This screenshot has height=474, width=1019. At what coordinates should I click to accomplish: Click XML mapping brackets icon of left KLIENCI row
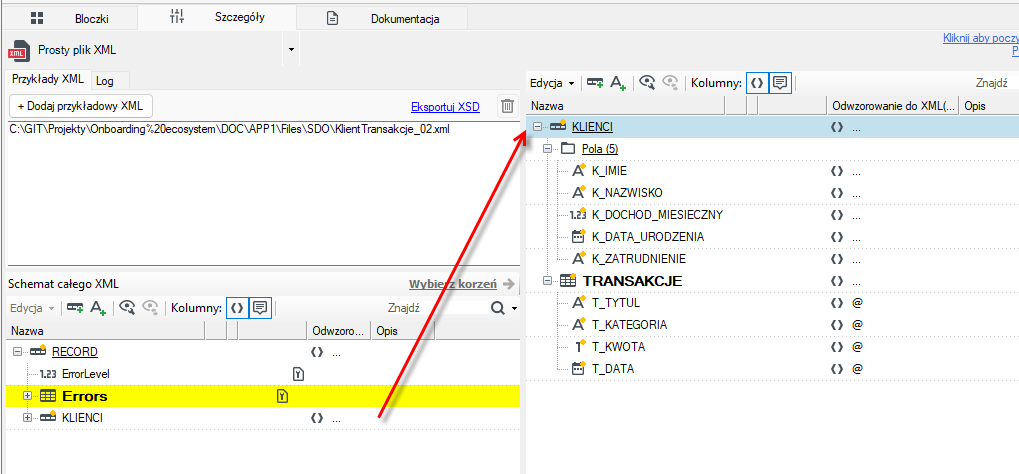[316, 418]
